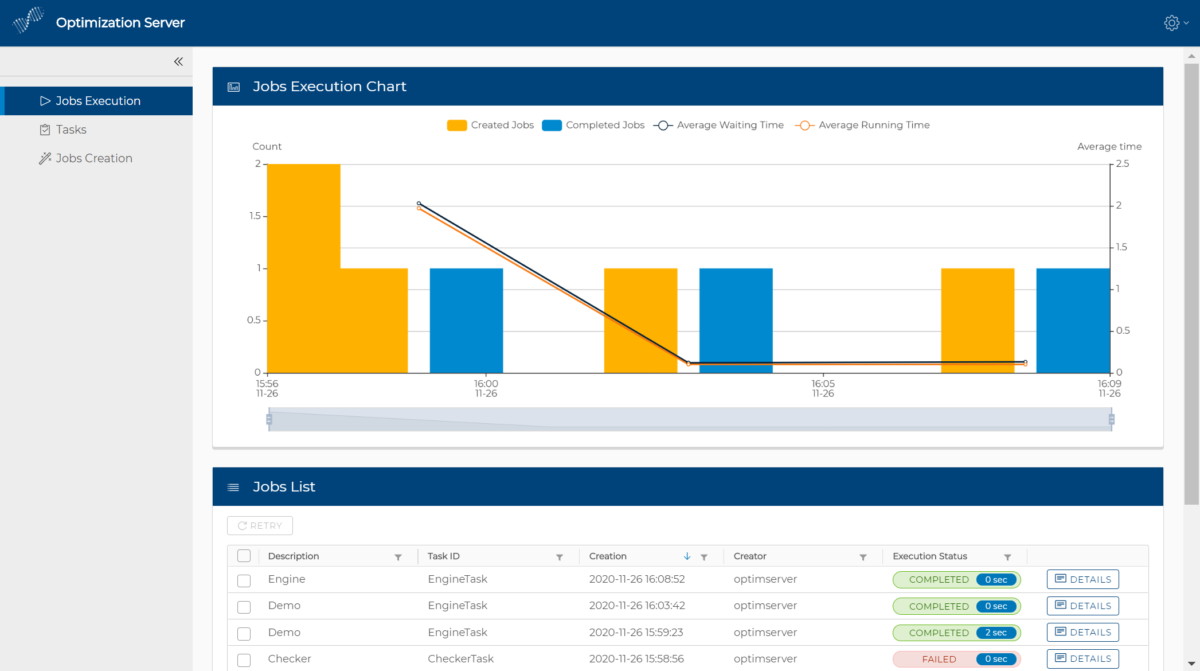Click the list icon on Jobs List header
Screen dimensions: 1200x671
click(233, 486)
